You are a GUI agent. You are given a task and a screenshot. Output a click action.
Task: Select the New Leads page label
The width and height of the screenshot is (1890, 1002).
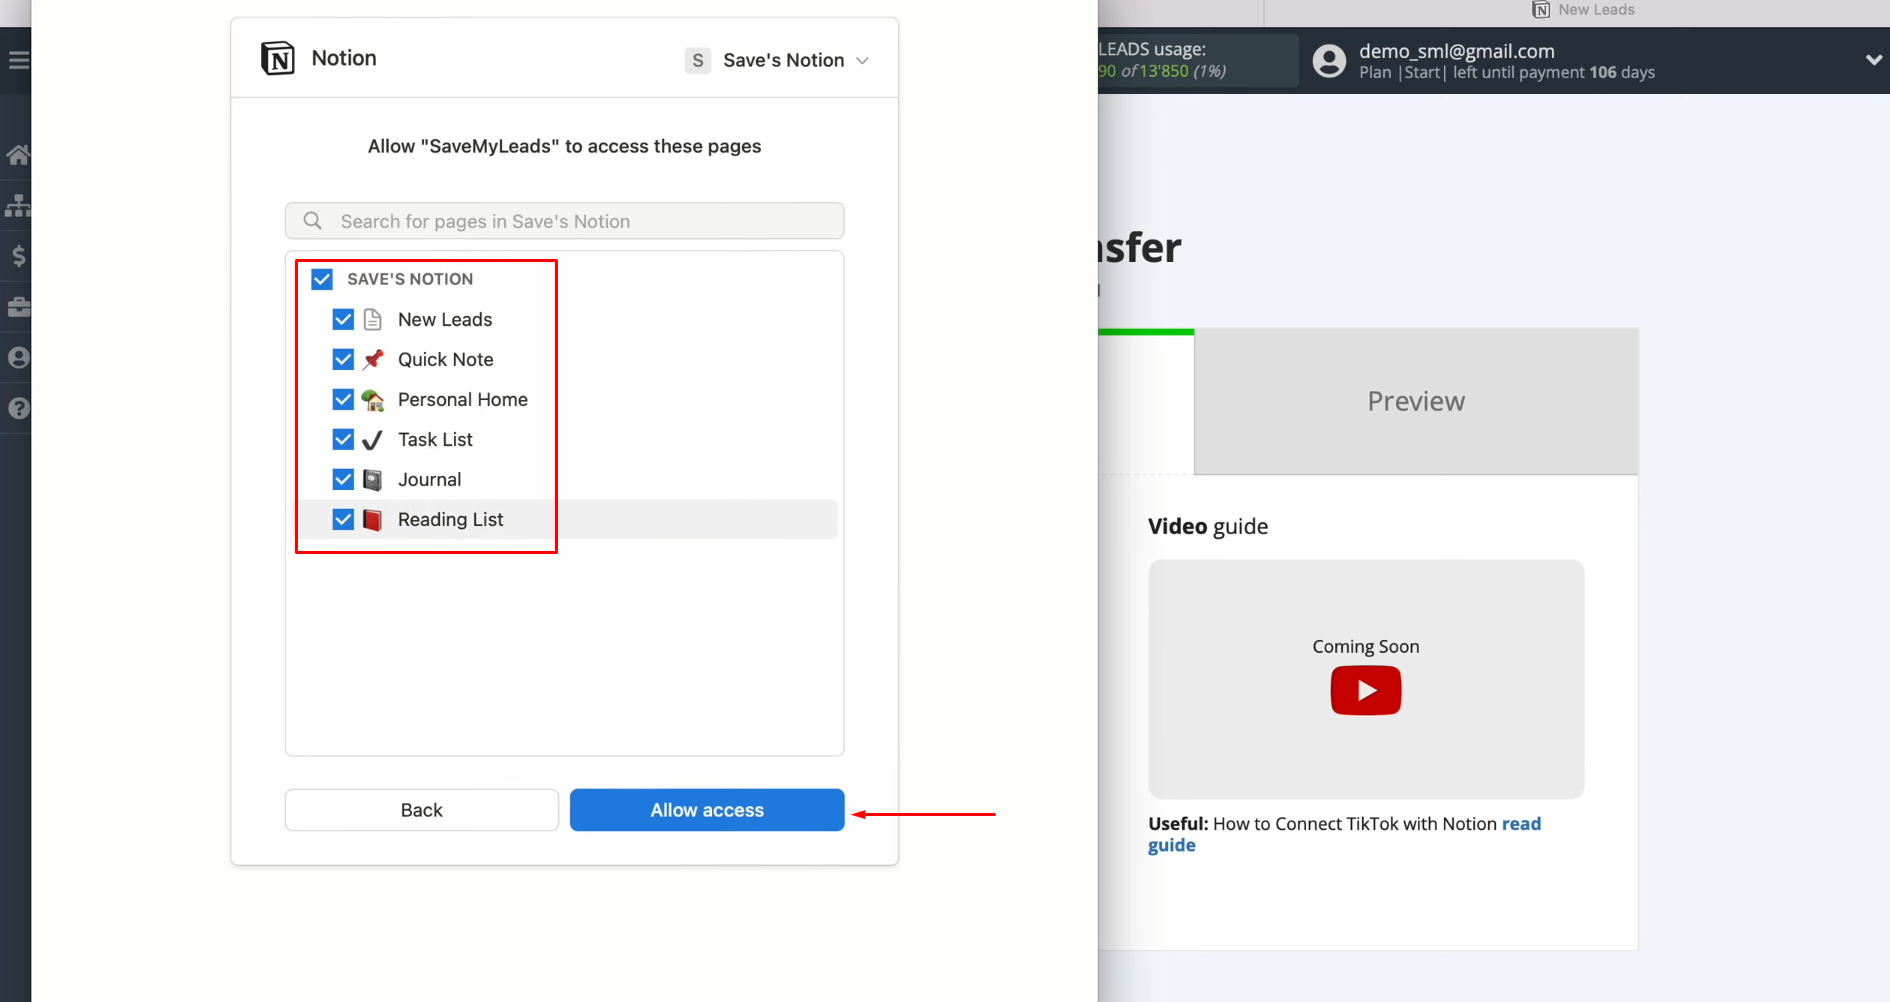(445, 319)
